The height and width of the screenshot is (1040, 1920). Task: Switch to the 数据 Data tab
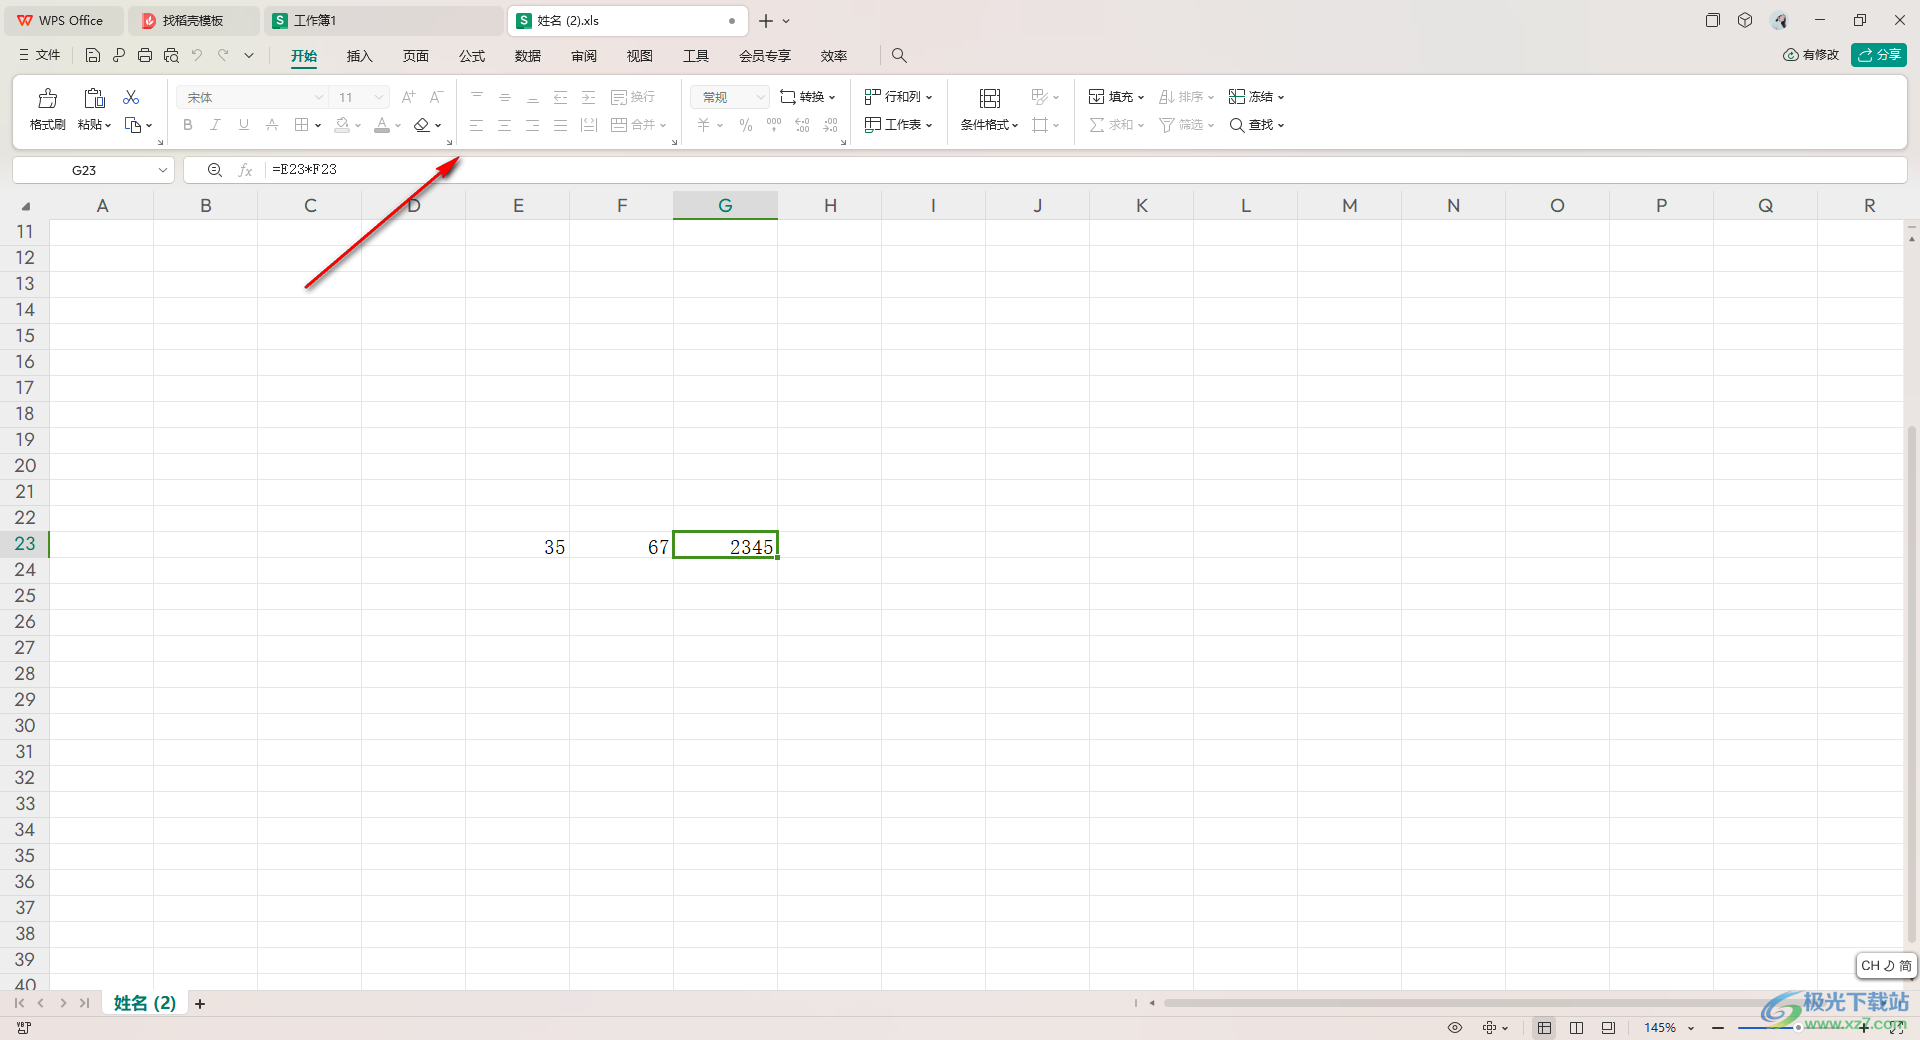pos(527,56)
